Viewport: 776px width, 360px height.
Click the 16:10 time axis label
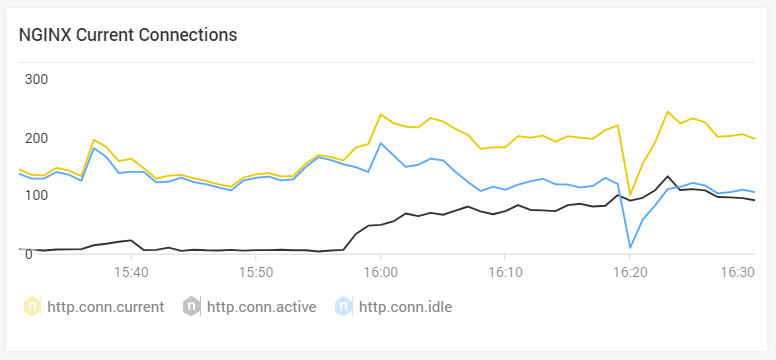pos(504,271)
